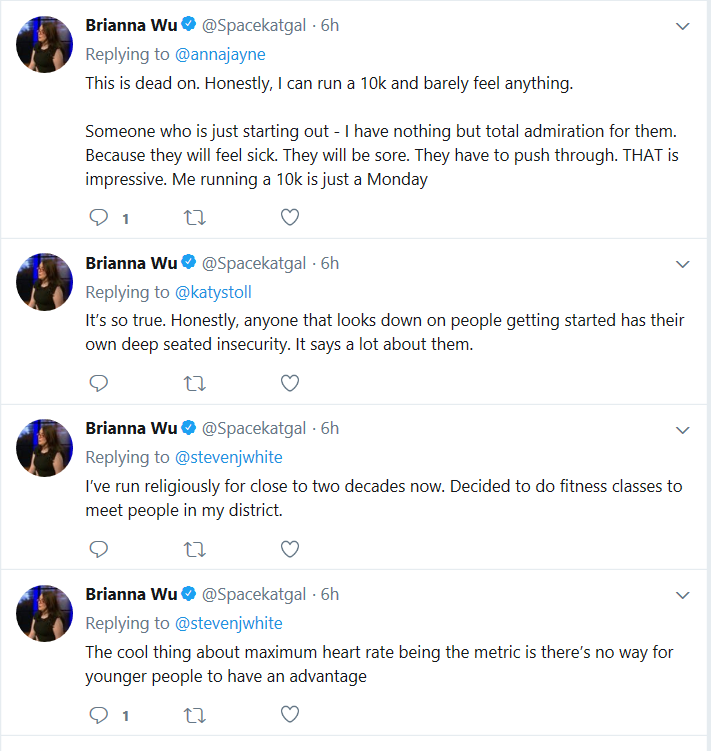Like the deep seated insecurity tweet
This screenshot has width=711, height=751.
click(290, 383)
